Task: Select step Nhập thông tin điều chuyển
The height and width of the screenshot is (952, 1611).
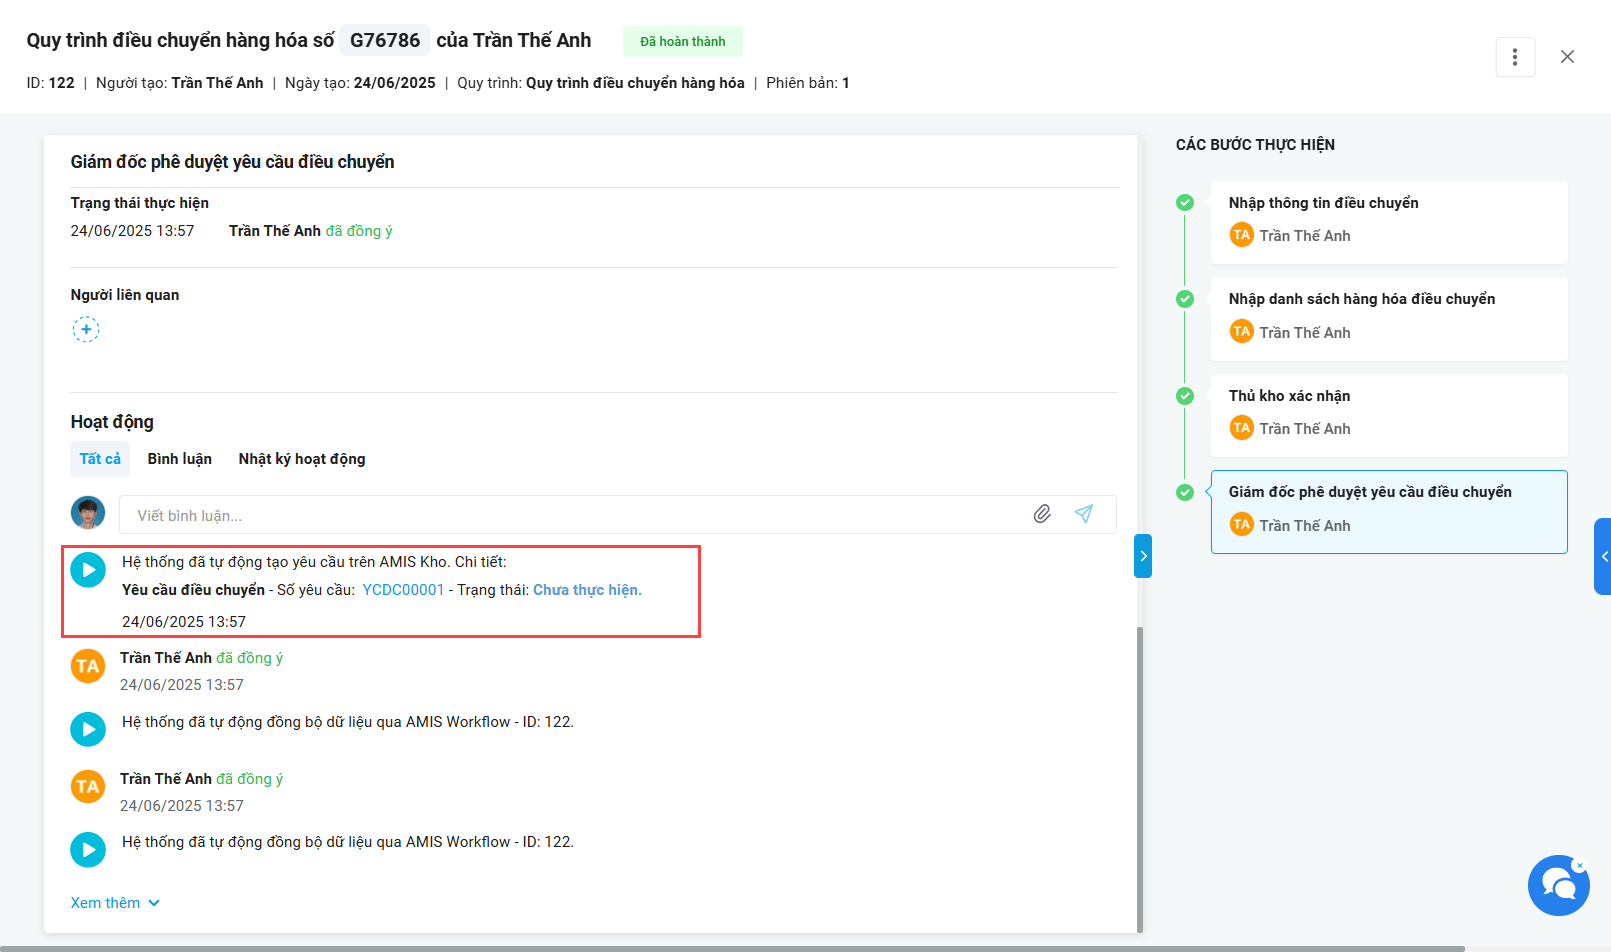Action: pos(1389,222)
